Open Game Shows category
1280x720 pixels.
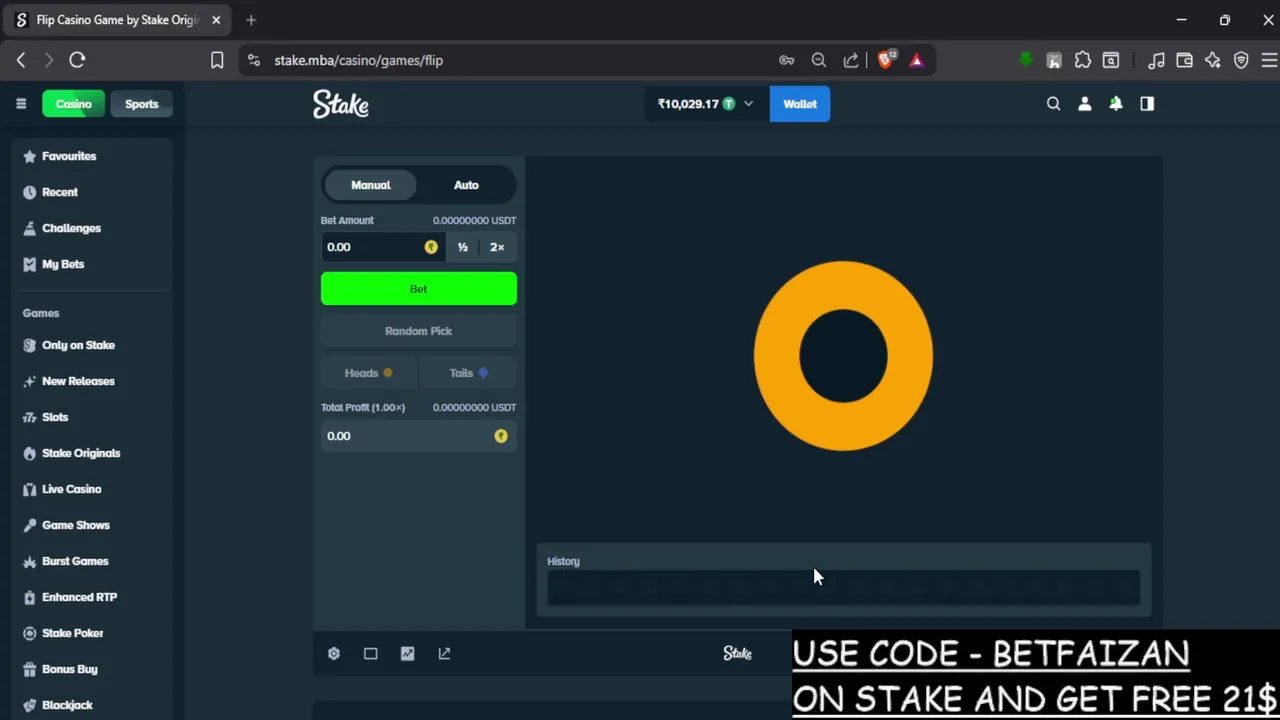click(76, 525)
